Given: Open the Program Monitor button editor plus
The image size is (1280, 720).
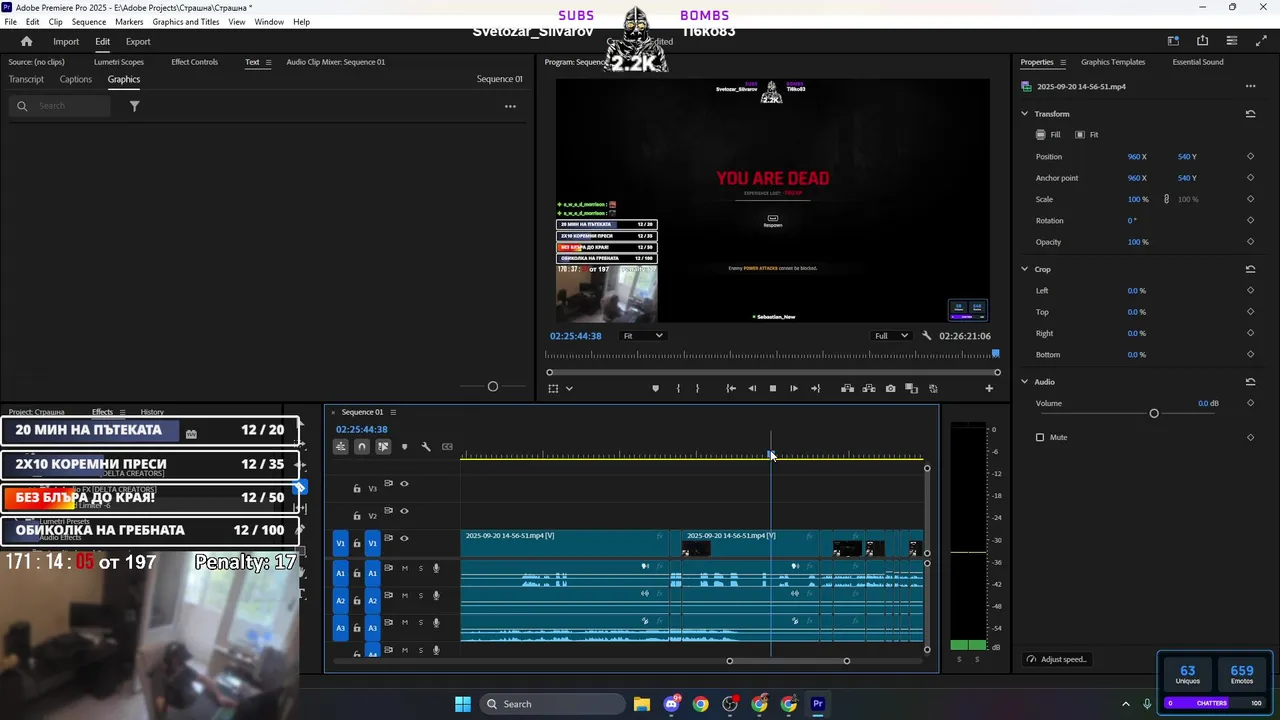Looking at the screenshot, I should [x=989, y=388].
